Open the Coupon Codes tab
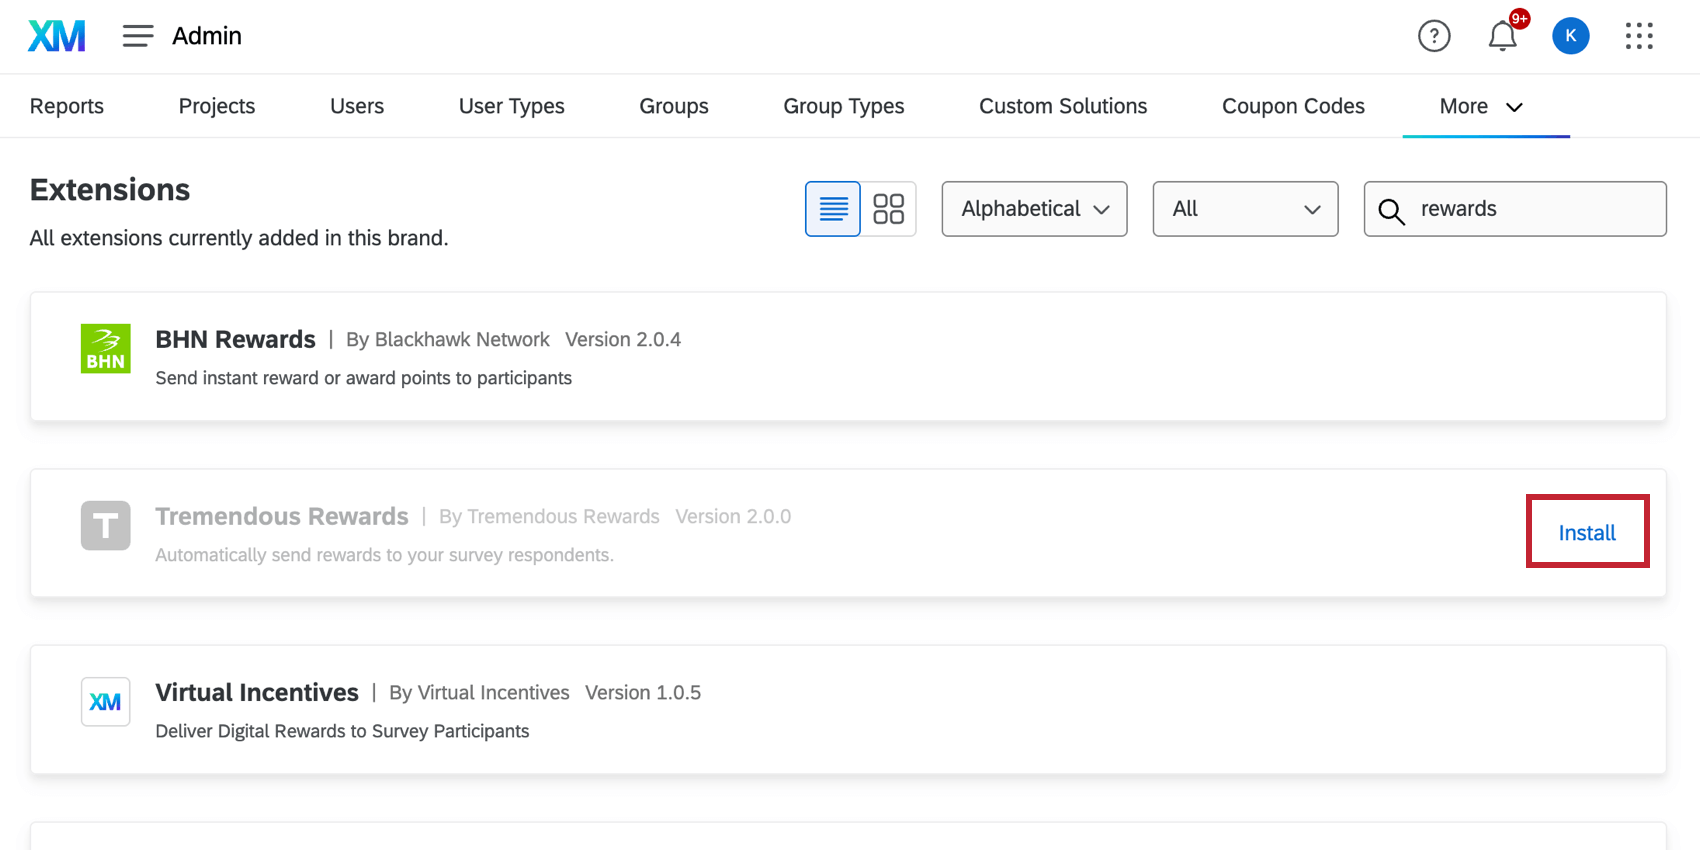Image resolution: width=1700 pixels, height=850 pixels. [x=1293, y=106]
